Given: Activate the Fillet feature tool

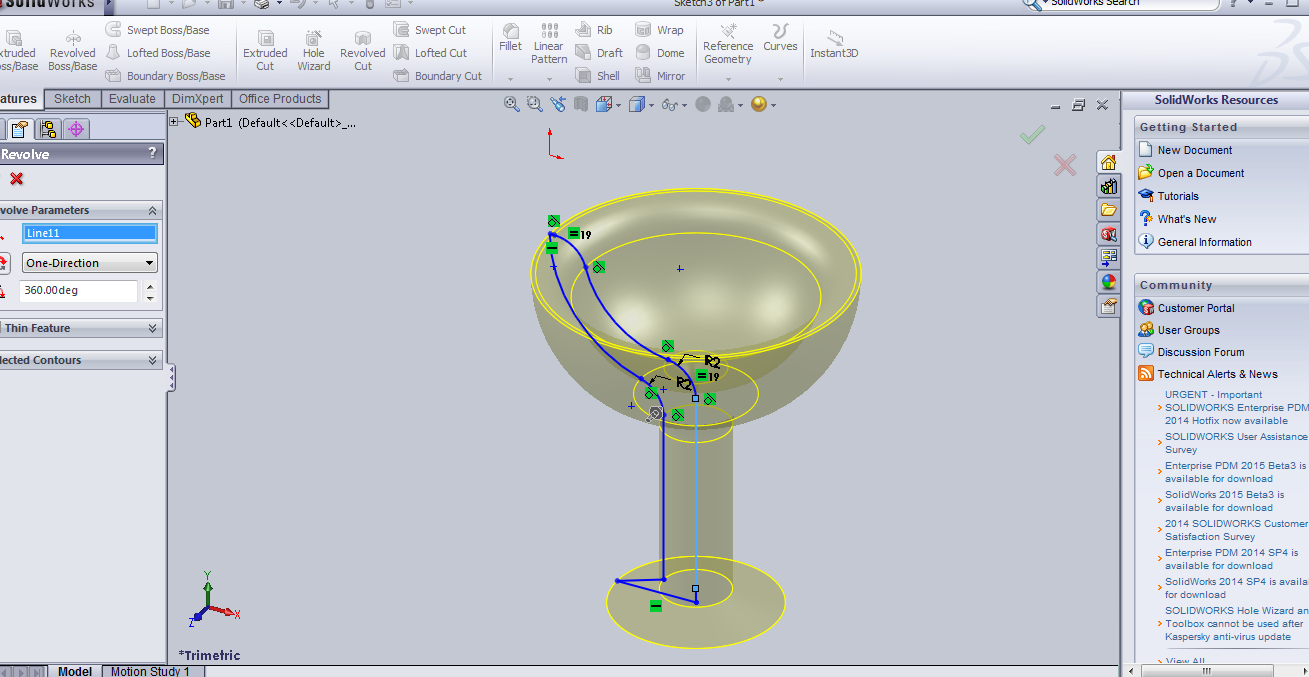Looking at the screenshot, I should [x=510, y=42].
